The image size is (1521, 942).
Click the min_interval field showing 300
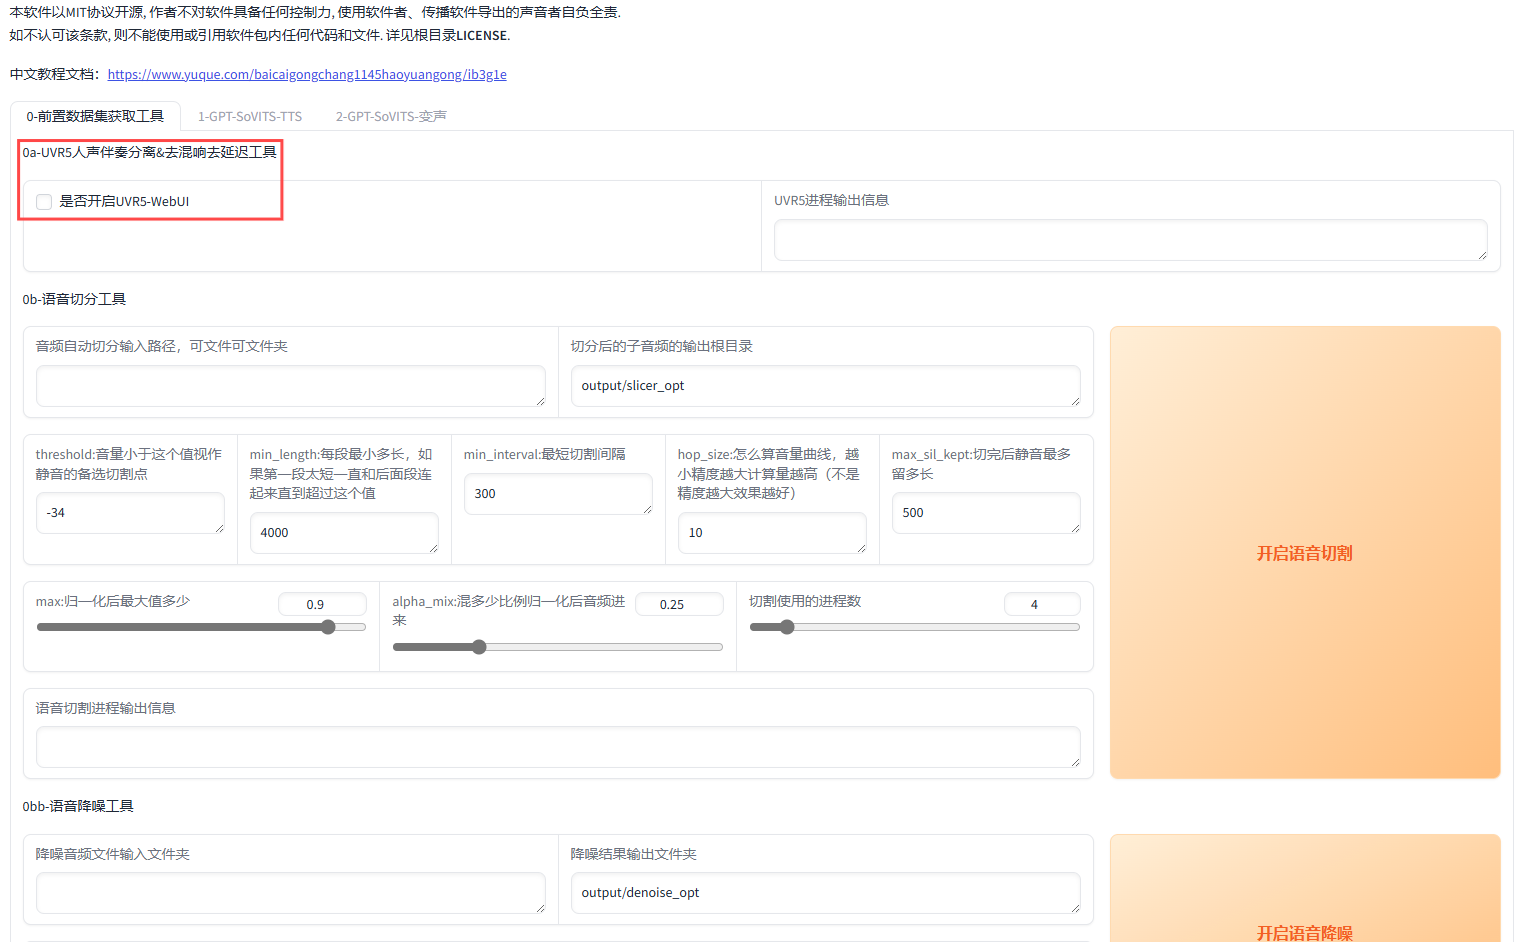pyautogui.click(x=558, y=494)
